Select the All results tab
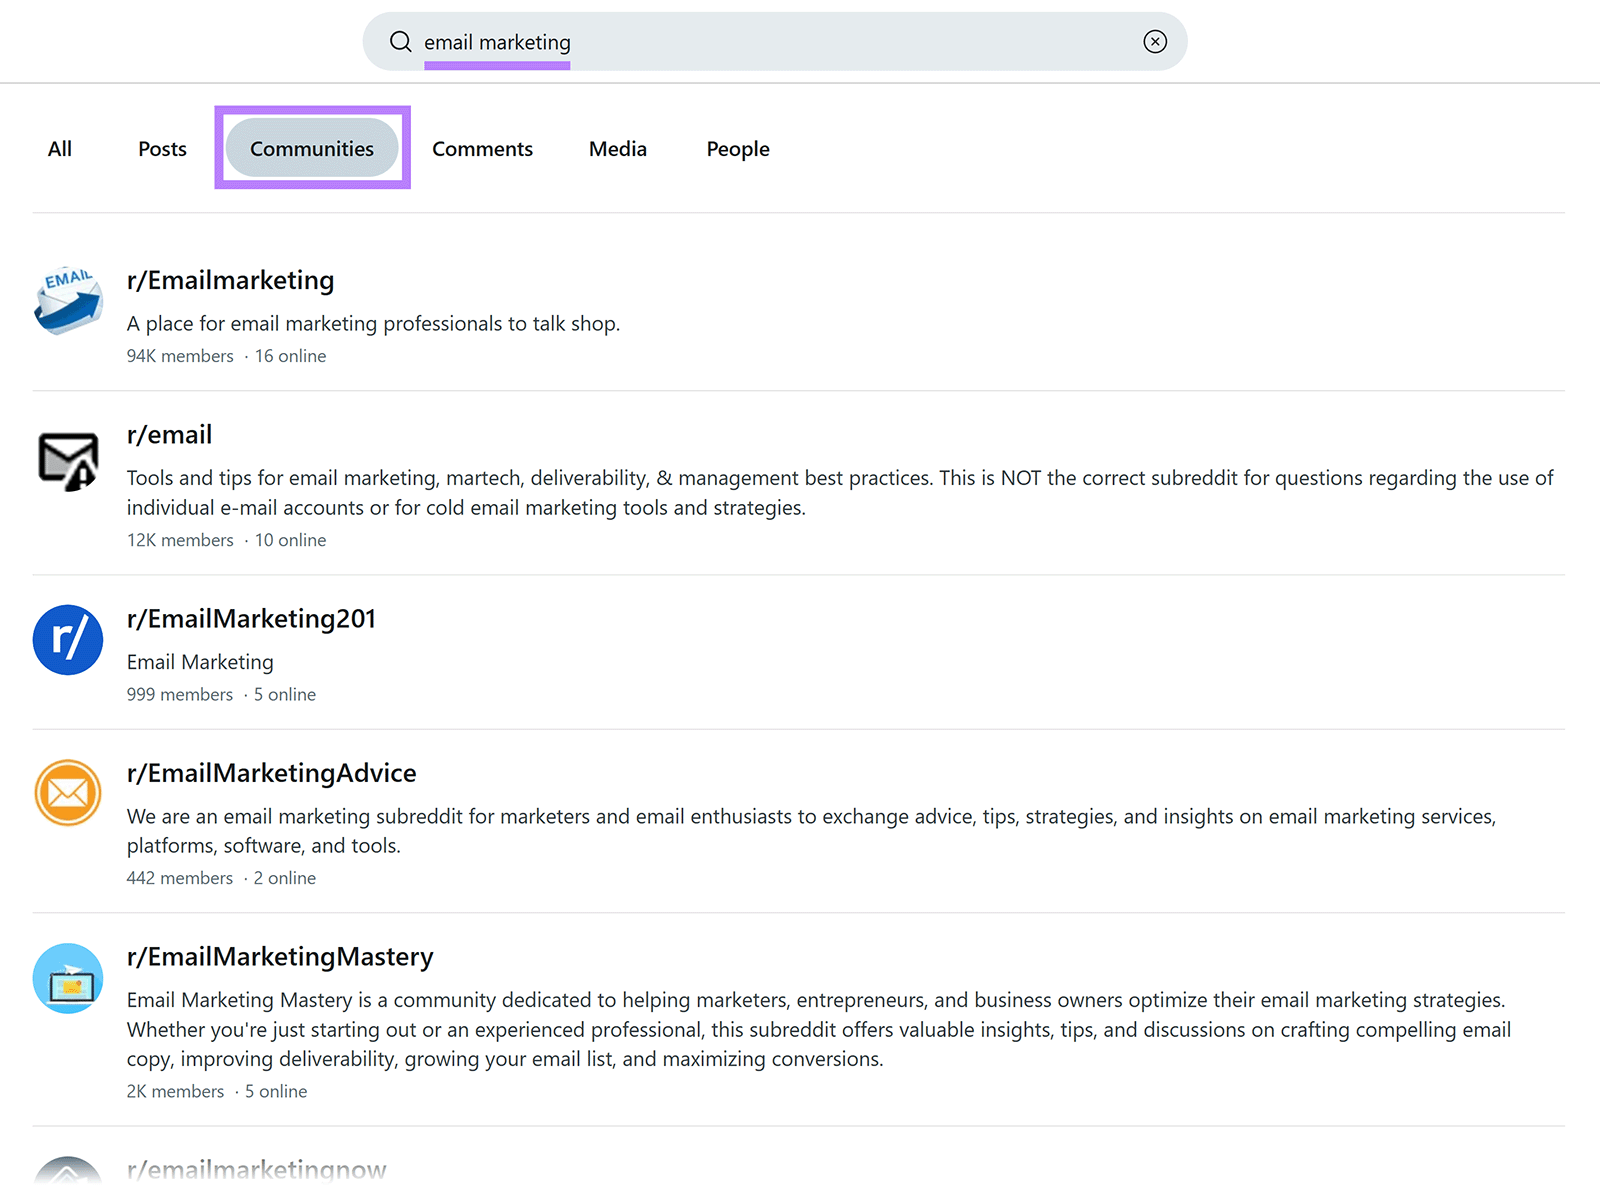This screenshot has width=1600, height=1194. 59,148
